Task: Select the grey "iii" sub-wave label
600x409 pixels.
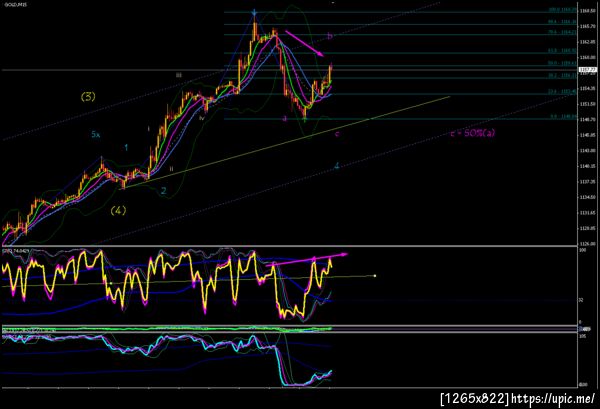Action: (x=179, y=75)
